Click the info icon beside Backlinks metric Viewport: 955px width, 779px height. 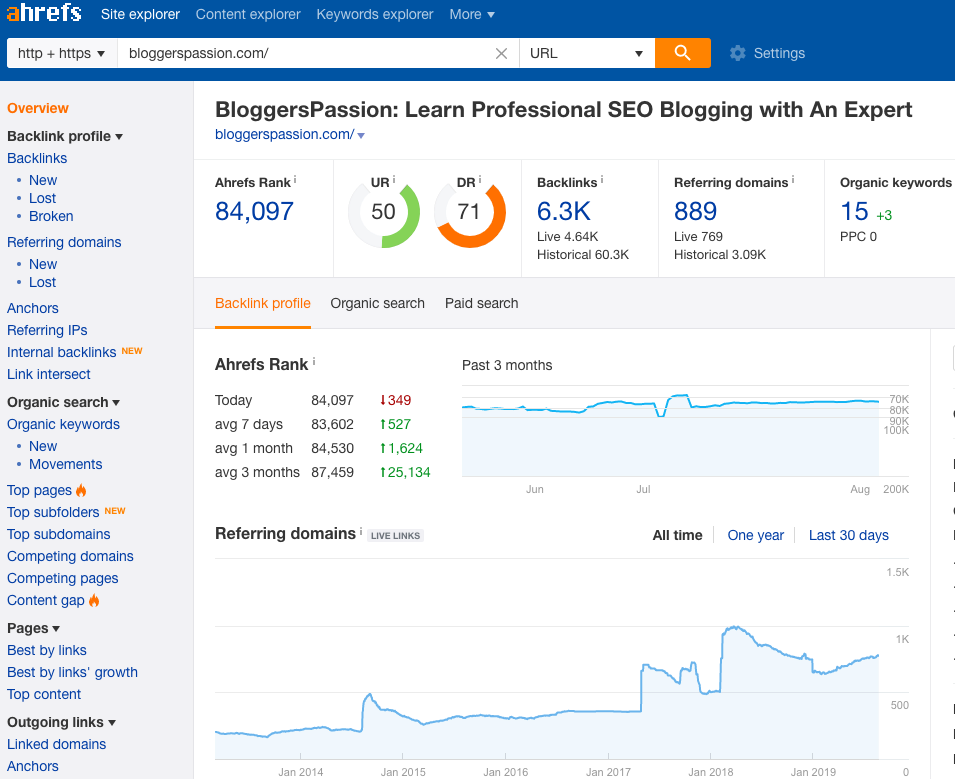pyautogui.click(x=602, y=180)
